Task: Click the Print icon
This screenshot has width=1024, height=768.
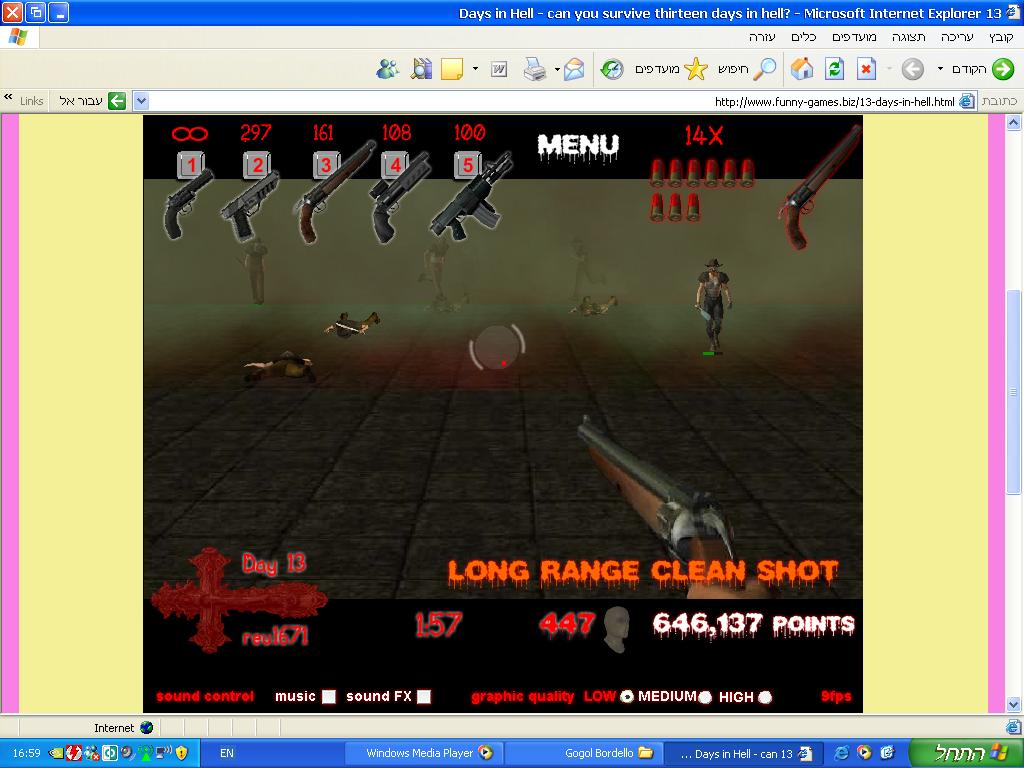Action: (x=534, y=69)
